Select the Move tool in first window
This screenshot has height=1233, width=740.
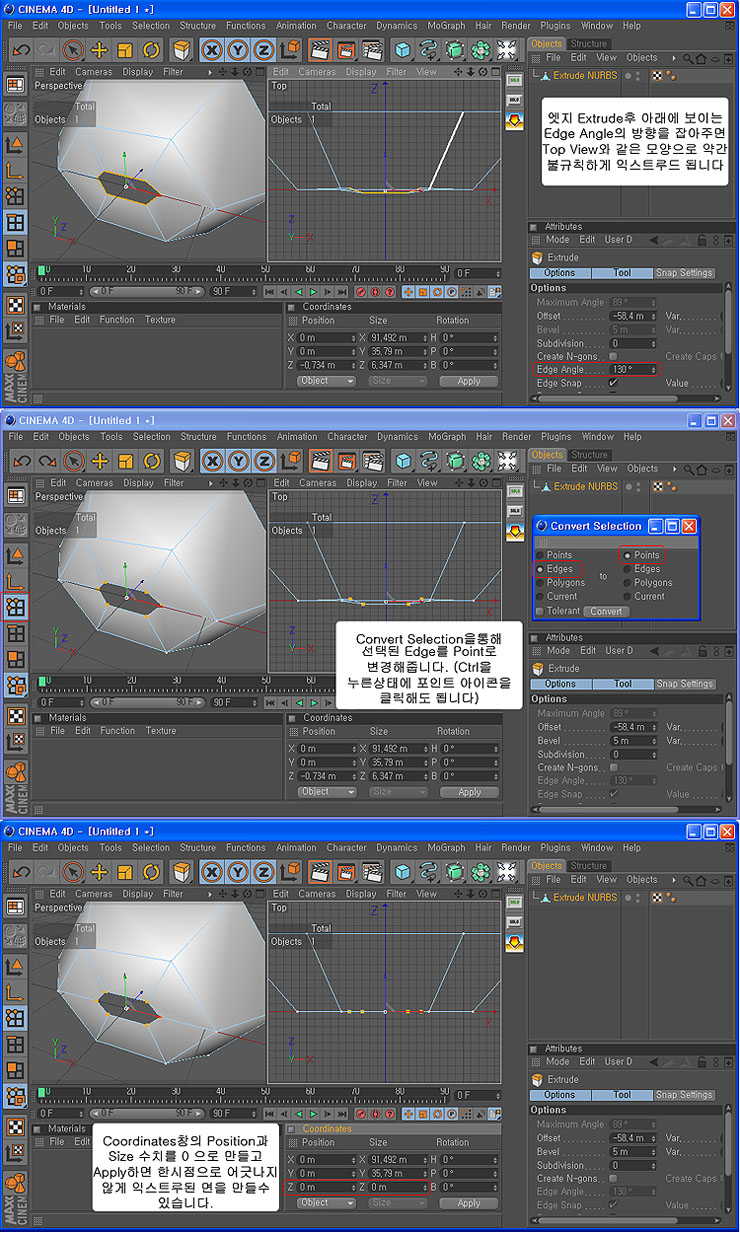tap(99, 49)
